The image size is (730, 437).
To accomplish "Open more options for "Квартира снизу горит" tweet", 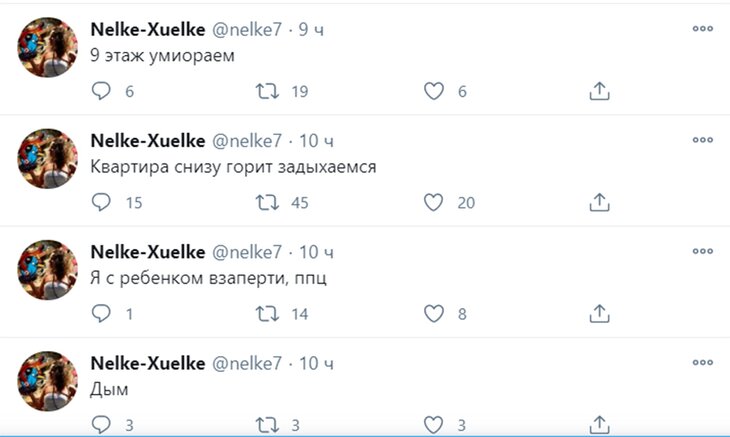I will [702, 138].
